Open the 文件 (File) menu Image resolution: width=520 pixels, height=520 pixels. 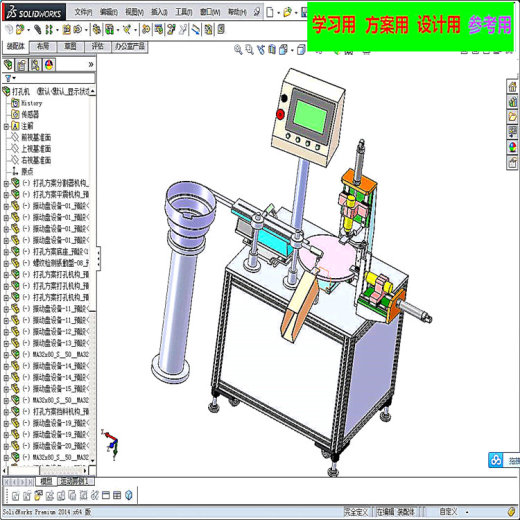(83, 12)
